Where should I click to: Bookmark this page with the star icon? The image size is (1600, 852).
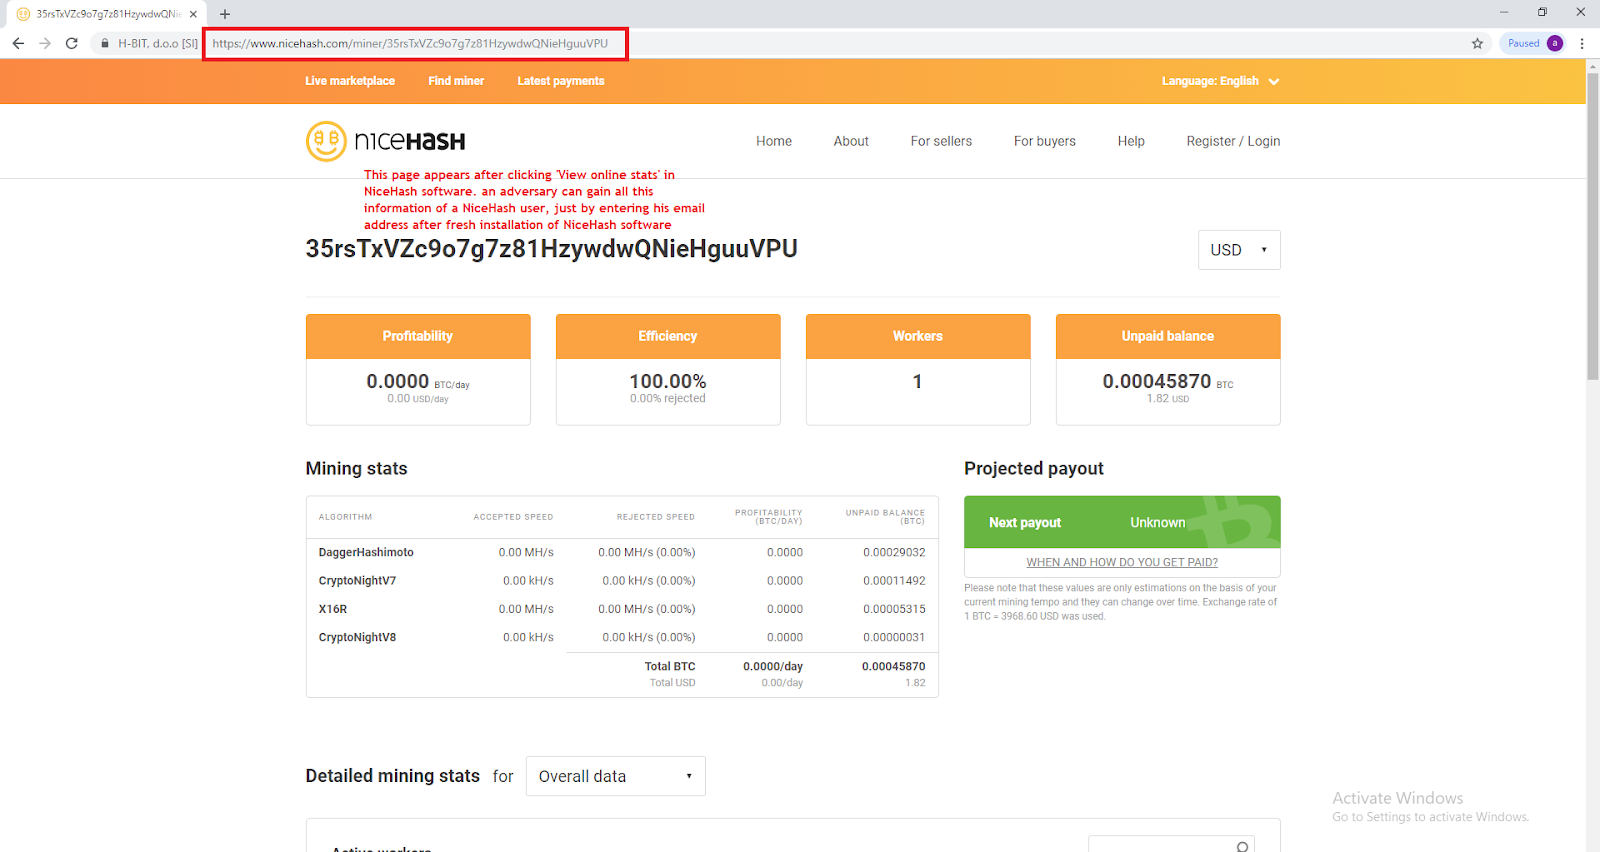pyautogui.click(x=1477, y=43)
